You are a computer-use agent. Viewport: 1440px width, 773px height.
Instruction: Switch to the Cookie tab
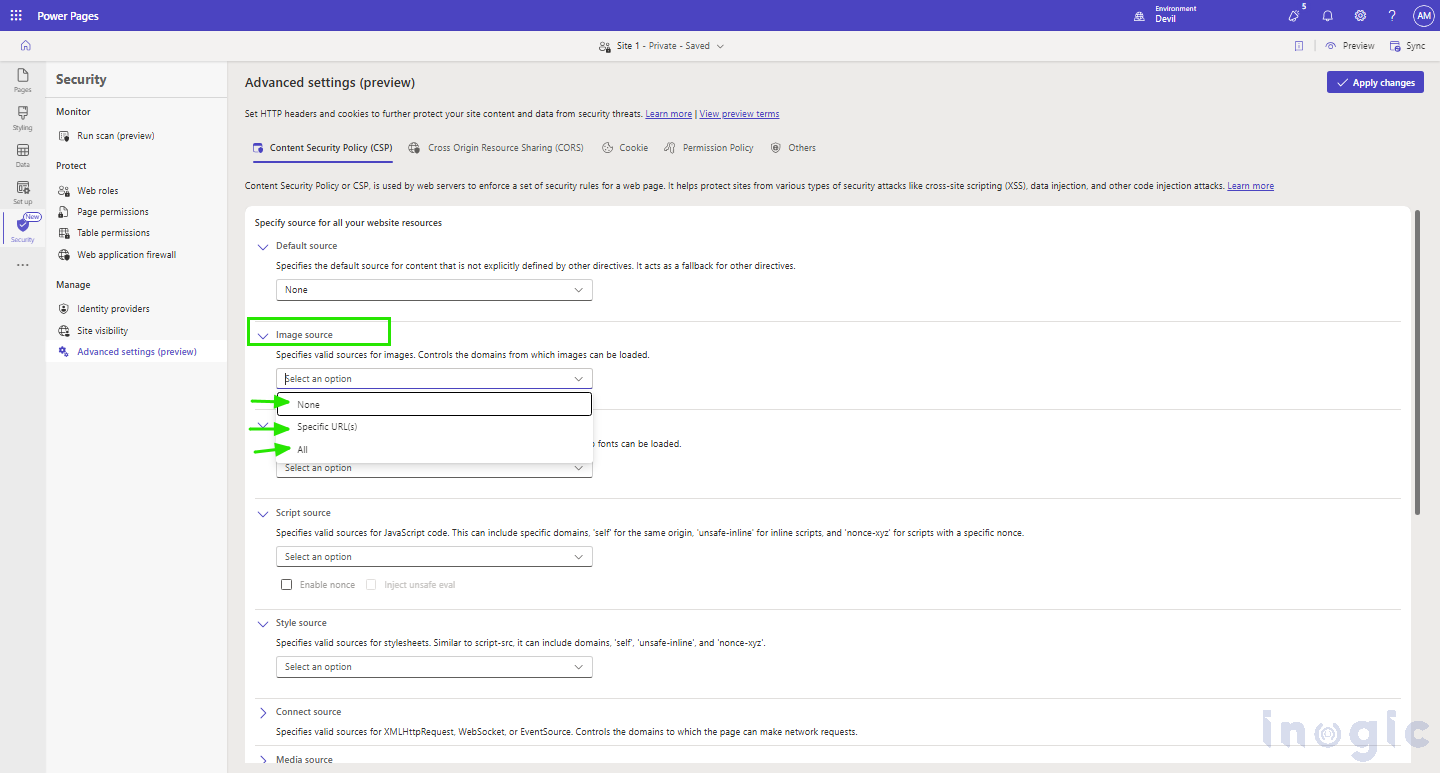tap(625, 148)
